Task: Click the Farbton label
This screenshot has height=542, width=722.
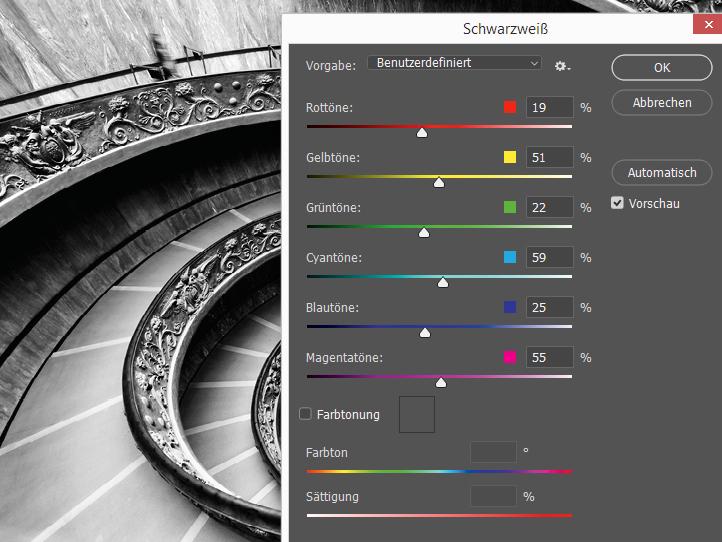Action: (x=327, y=452)
